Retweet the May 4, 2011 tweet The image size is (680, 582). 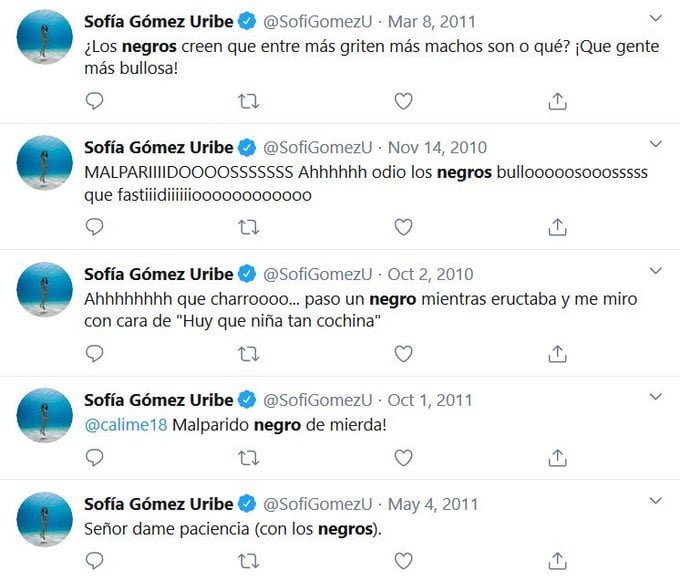tap(249, 559)
